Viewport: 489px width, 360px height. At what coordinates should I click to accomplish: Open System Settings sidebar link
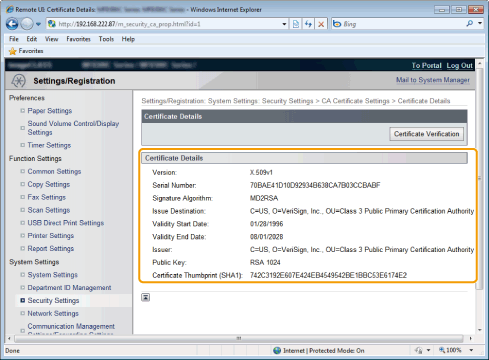tap(53, 275)
